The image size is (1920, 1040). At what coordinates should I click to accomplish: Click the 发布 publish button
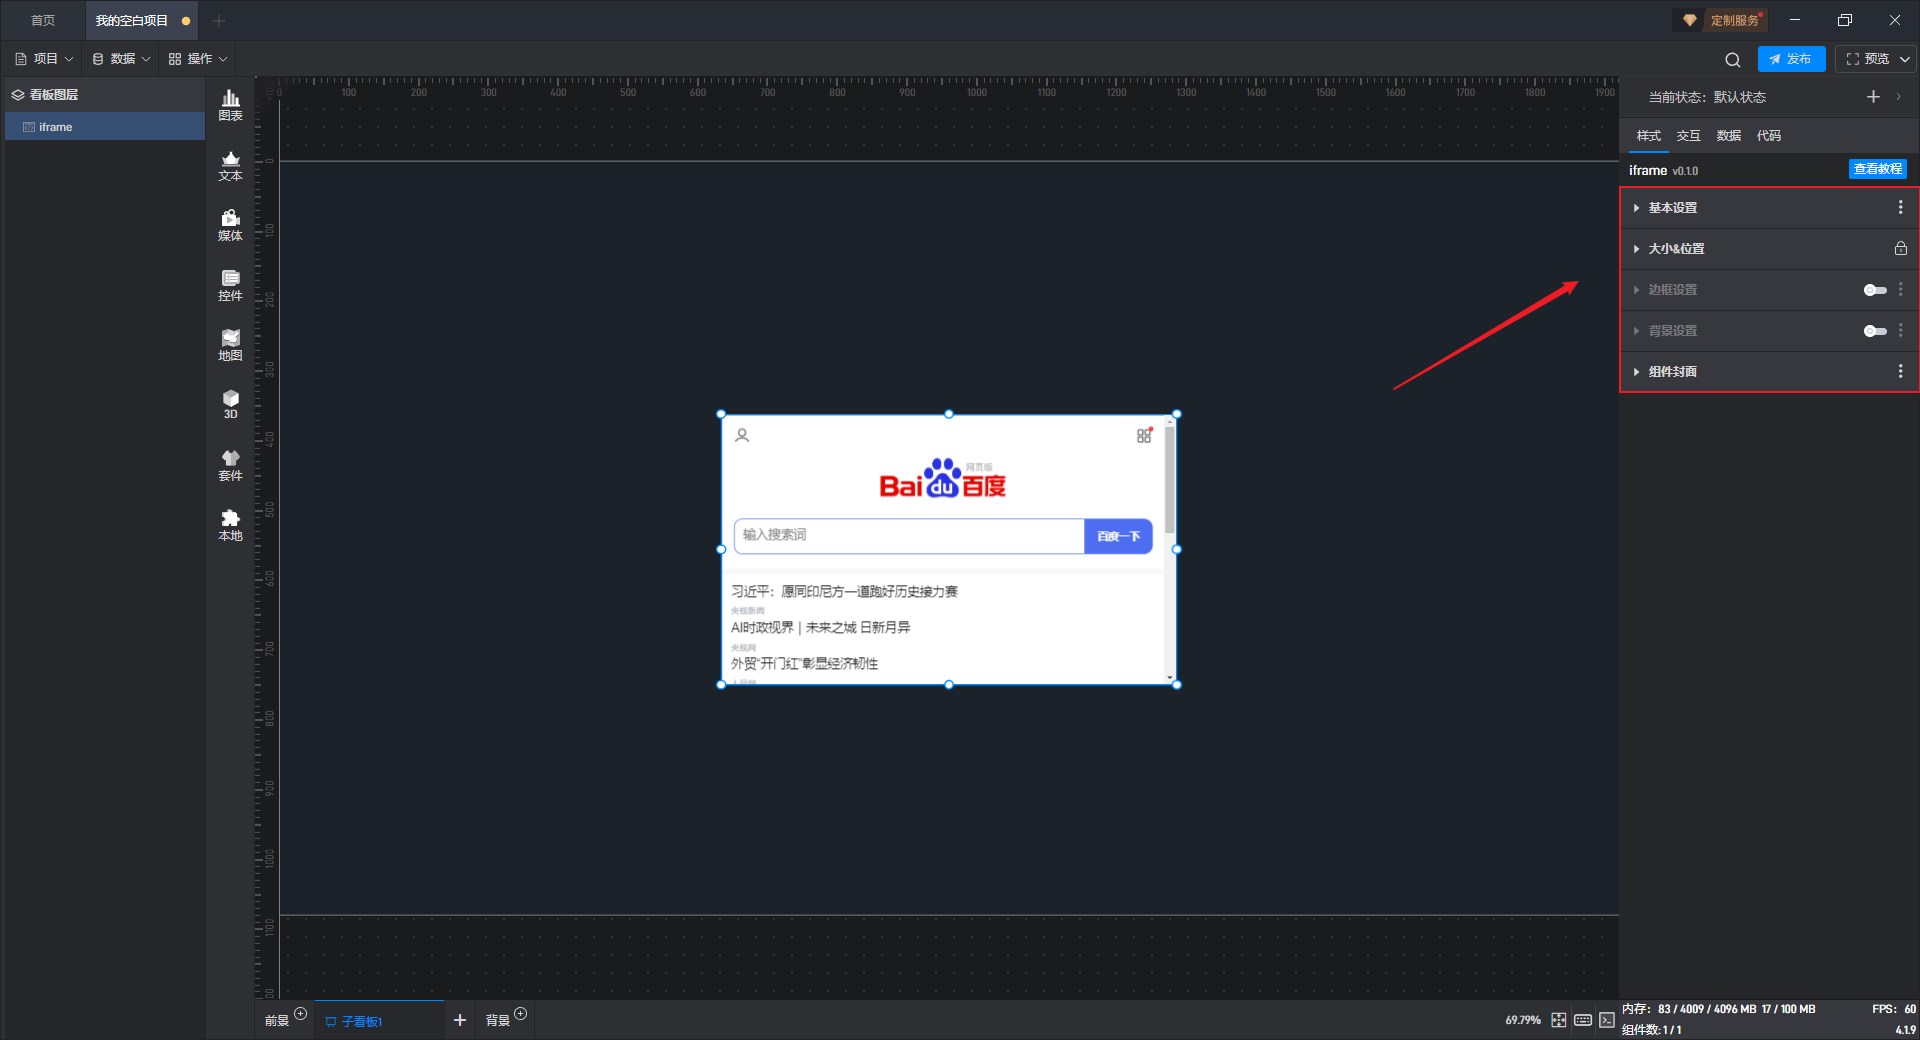tap(1791, 59)
